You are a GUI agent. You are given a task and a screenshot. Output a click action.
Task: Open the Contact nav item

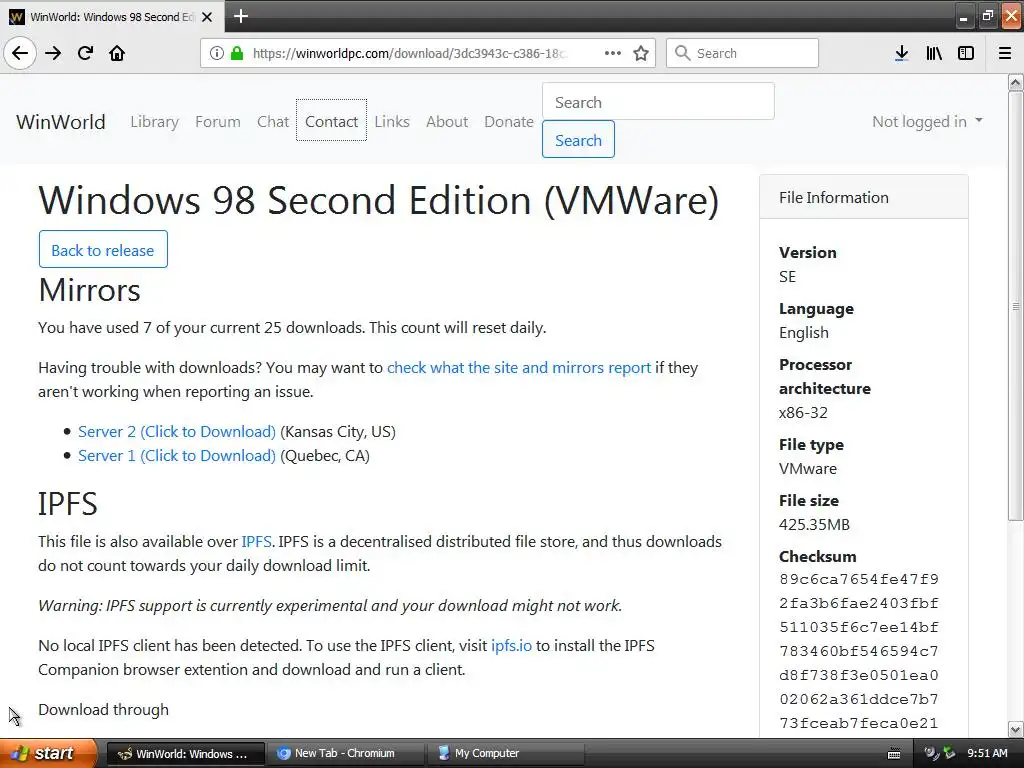click(x=331, y=121)
